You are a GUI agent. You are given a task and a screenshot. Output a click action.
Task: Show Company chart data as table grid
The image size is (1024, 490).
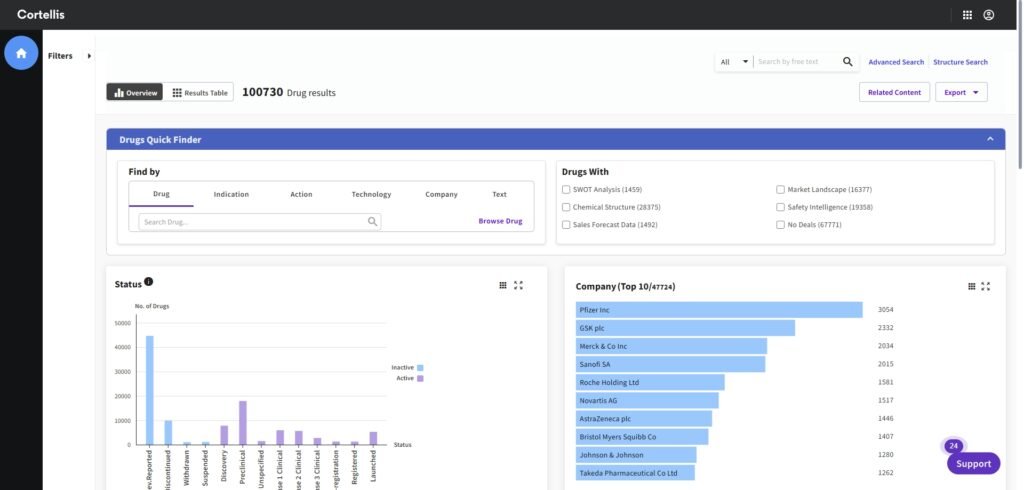[971, 286]
